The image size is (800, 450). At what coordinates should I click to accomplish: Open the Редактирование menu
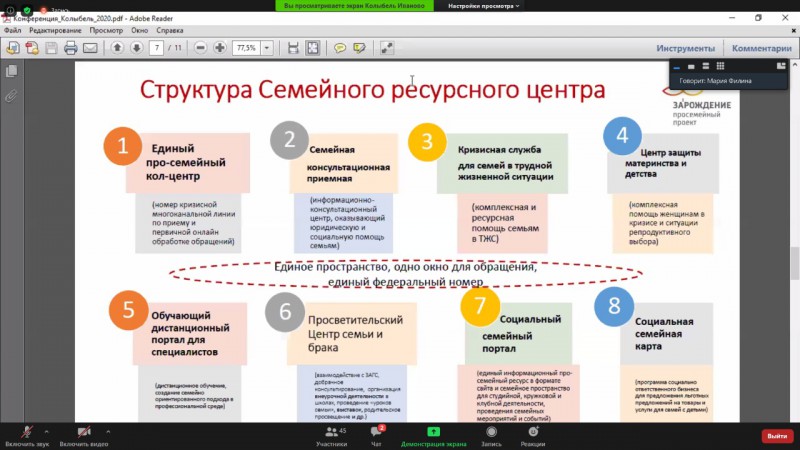tap(55, 30)
